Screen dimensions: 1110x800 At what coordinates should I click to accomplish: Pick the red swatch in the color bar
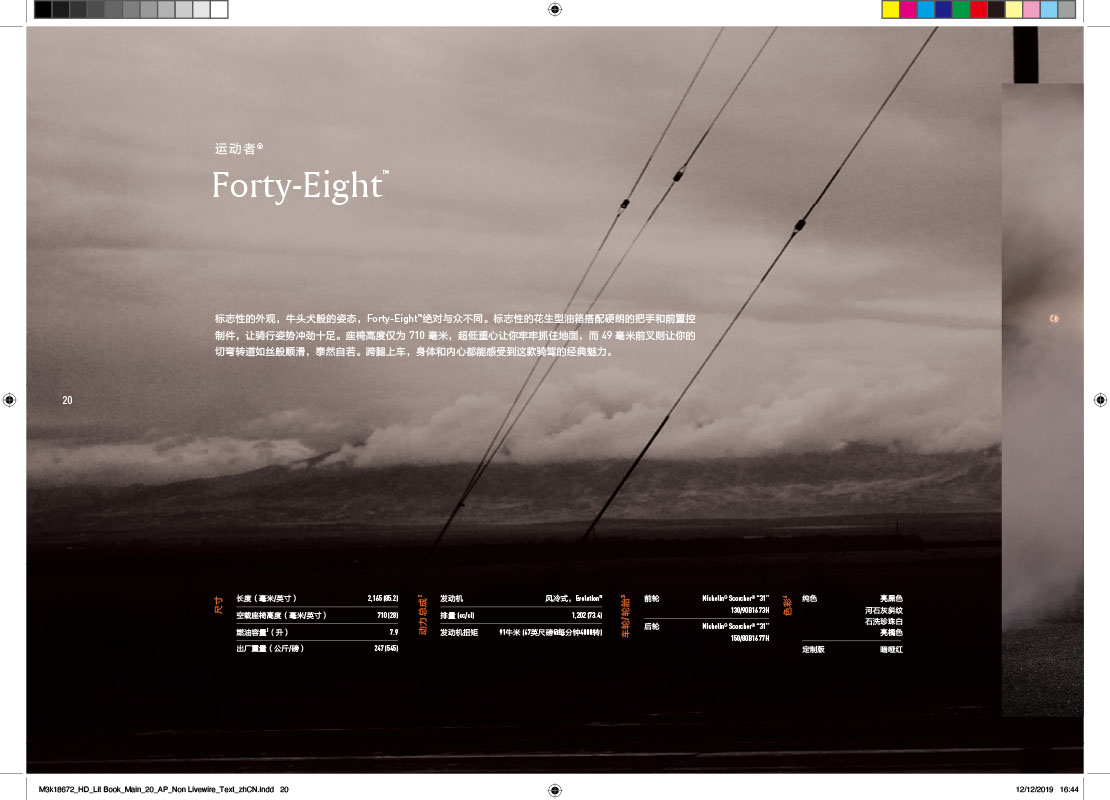click(x=979, y=9)
